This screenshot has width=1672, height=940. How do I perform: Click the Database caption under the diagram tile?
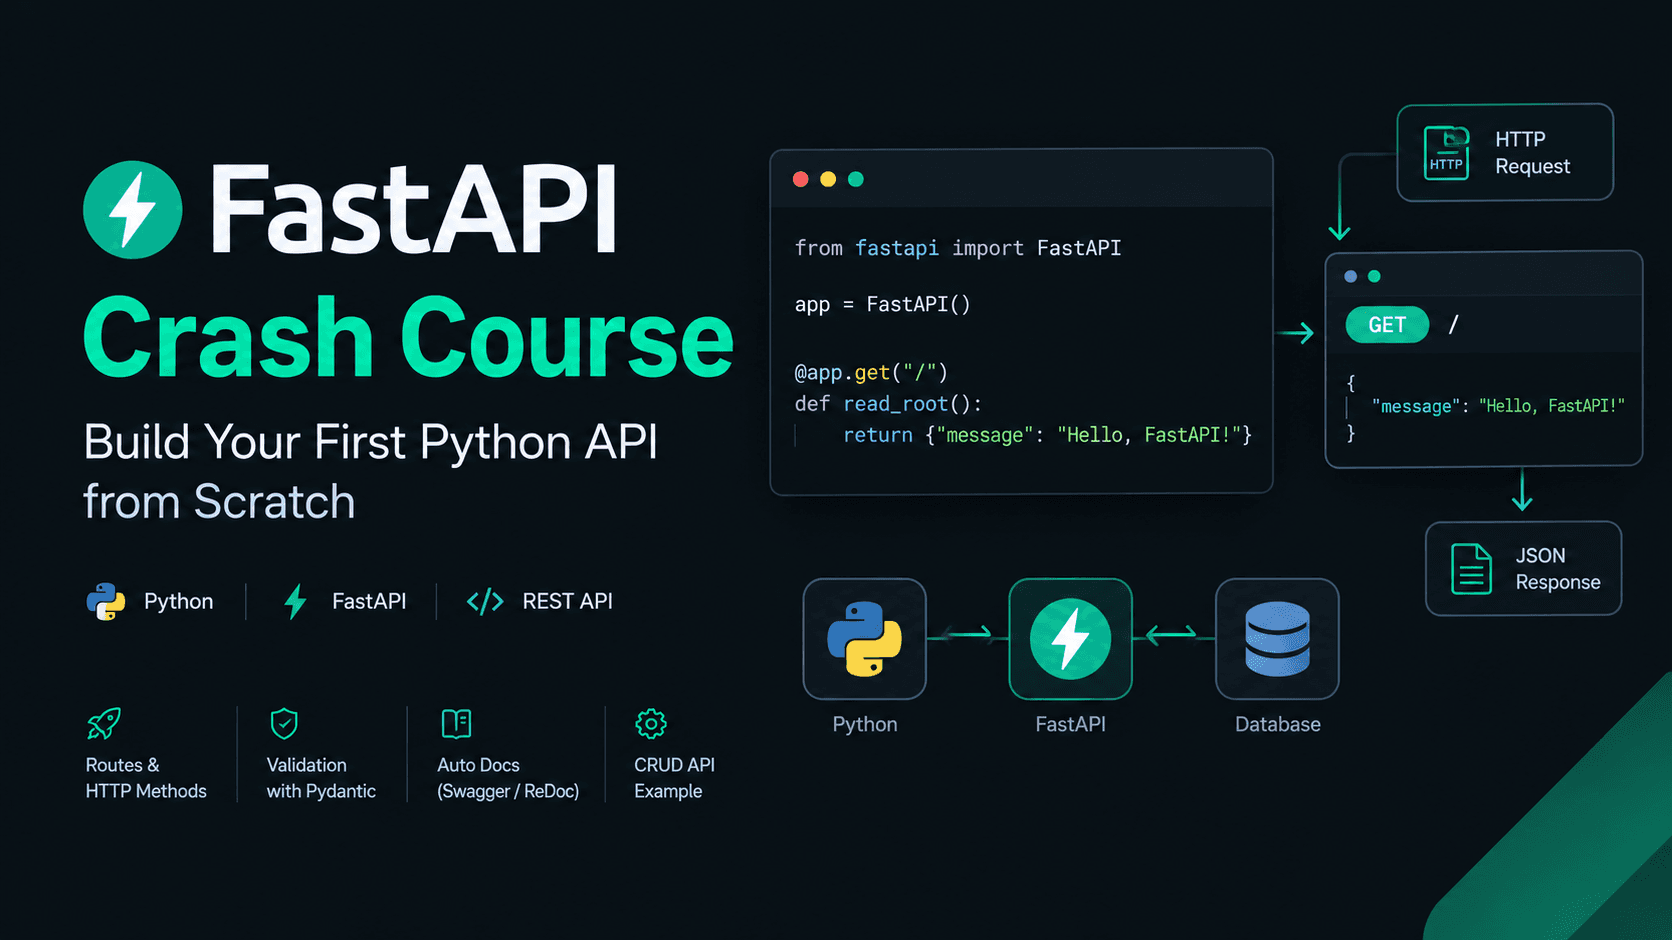pos(1277,725)
